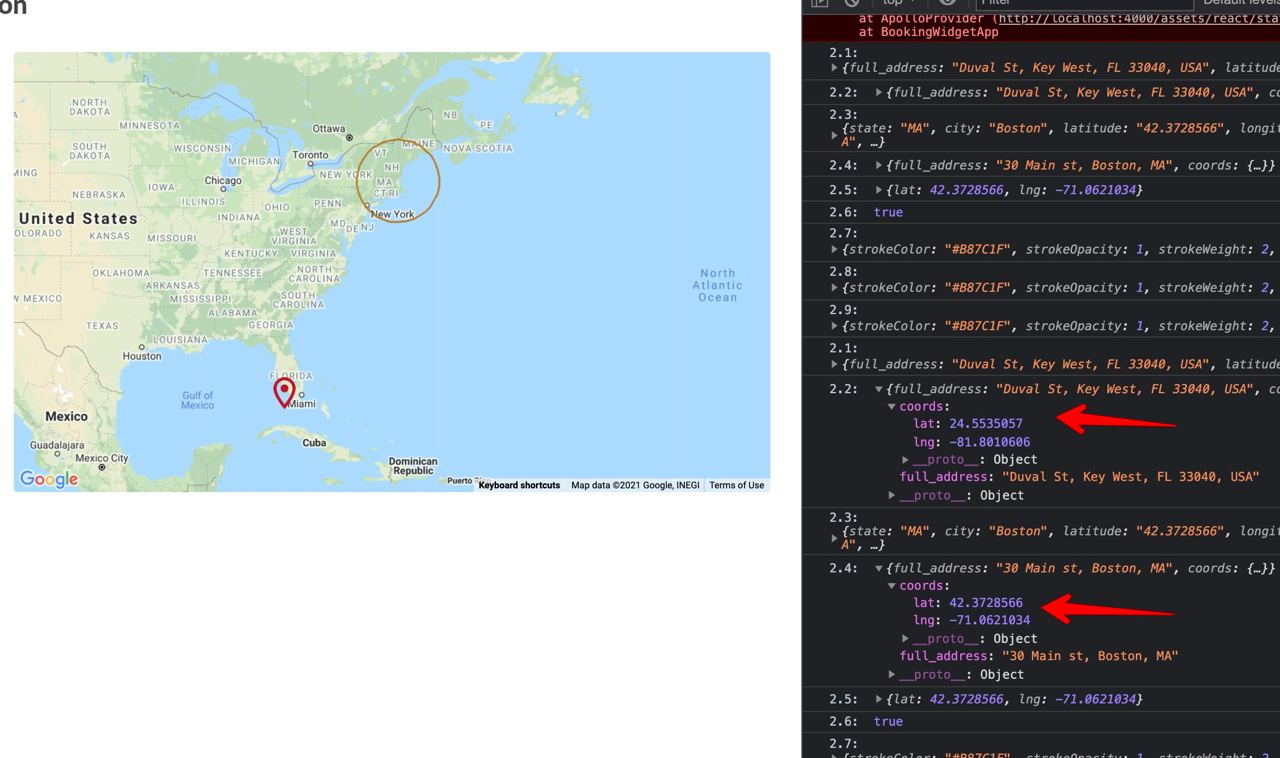Viewport: 1280px width, 758px height.
Task: Click the brown radius circle over New England
Action: coord(398,180)
